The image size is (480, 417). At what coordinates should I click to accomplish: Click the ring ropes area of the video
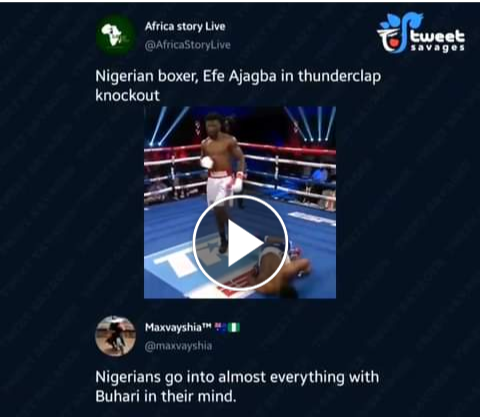click(x=290, y=167)
